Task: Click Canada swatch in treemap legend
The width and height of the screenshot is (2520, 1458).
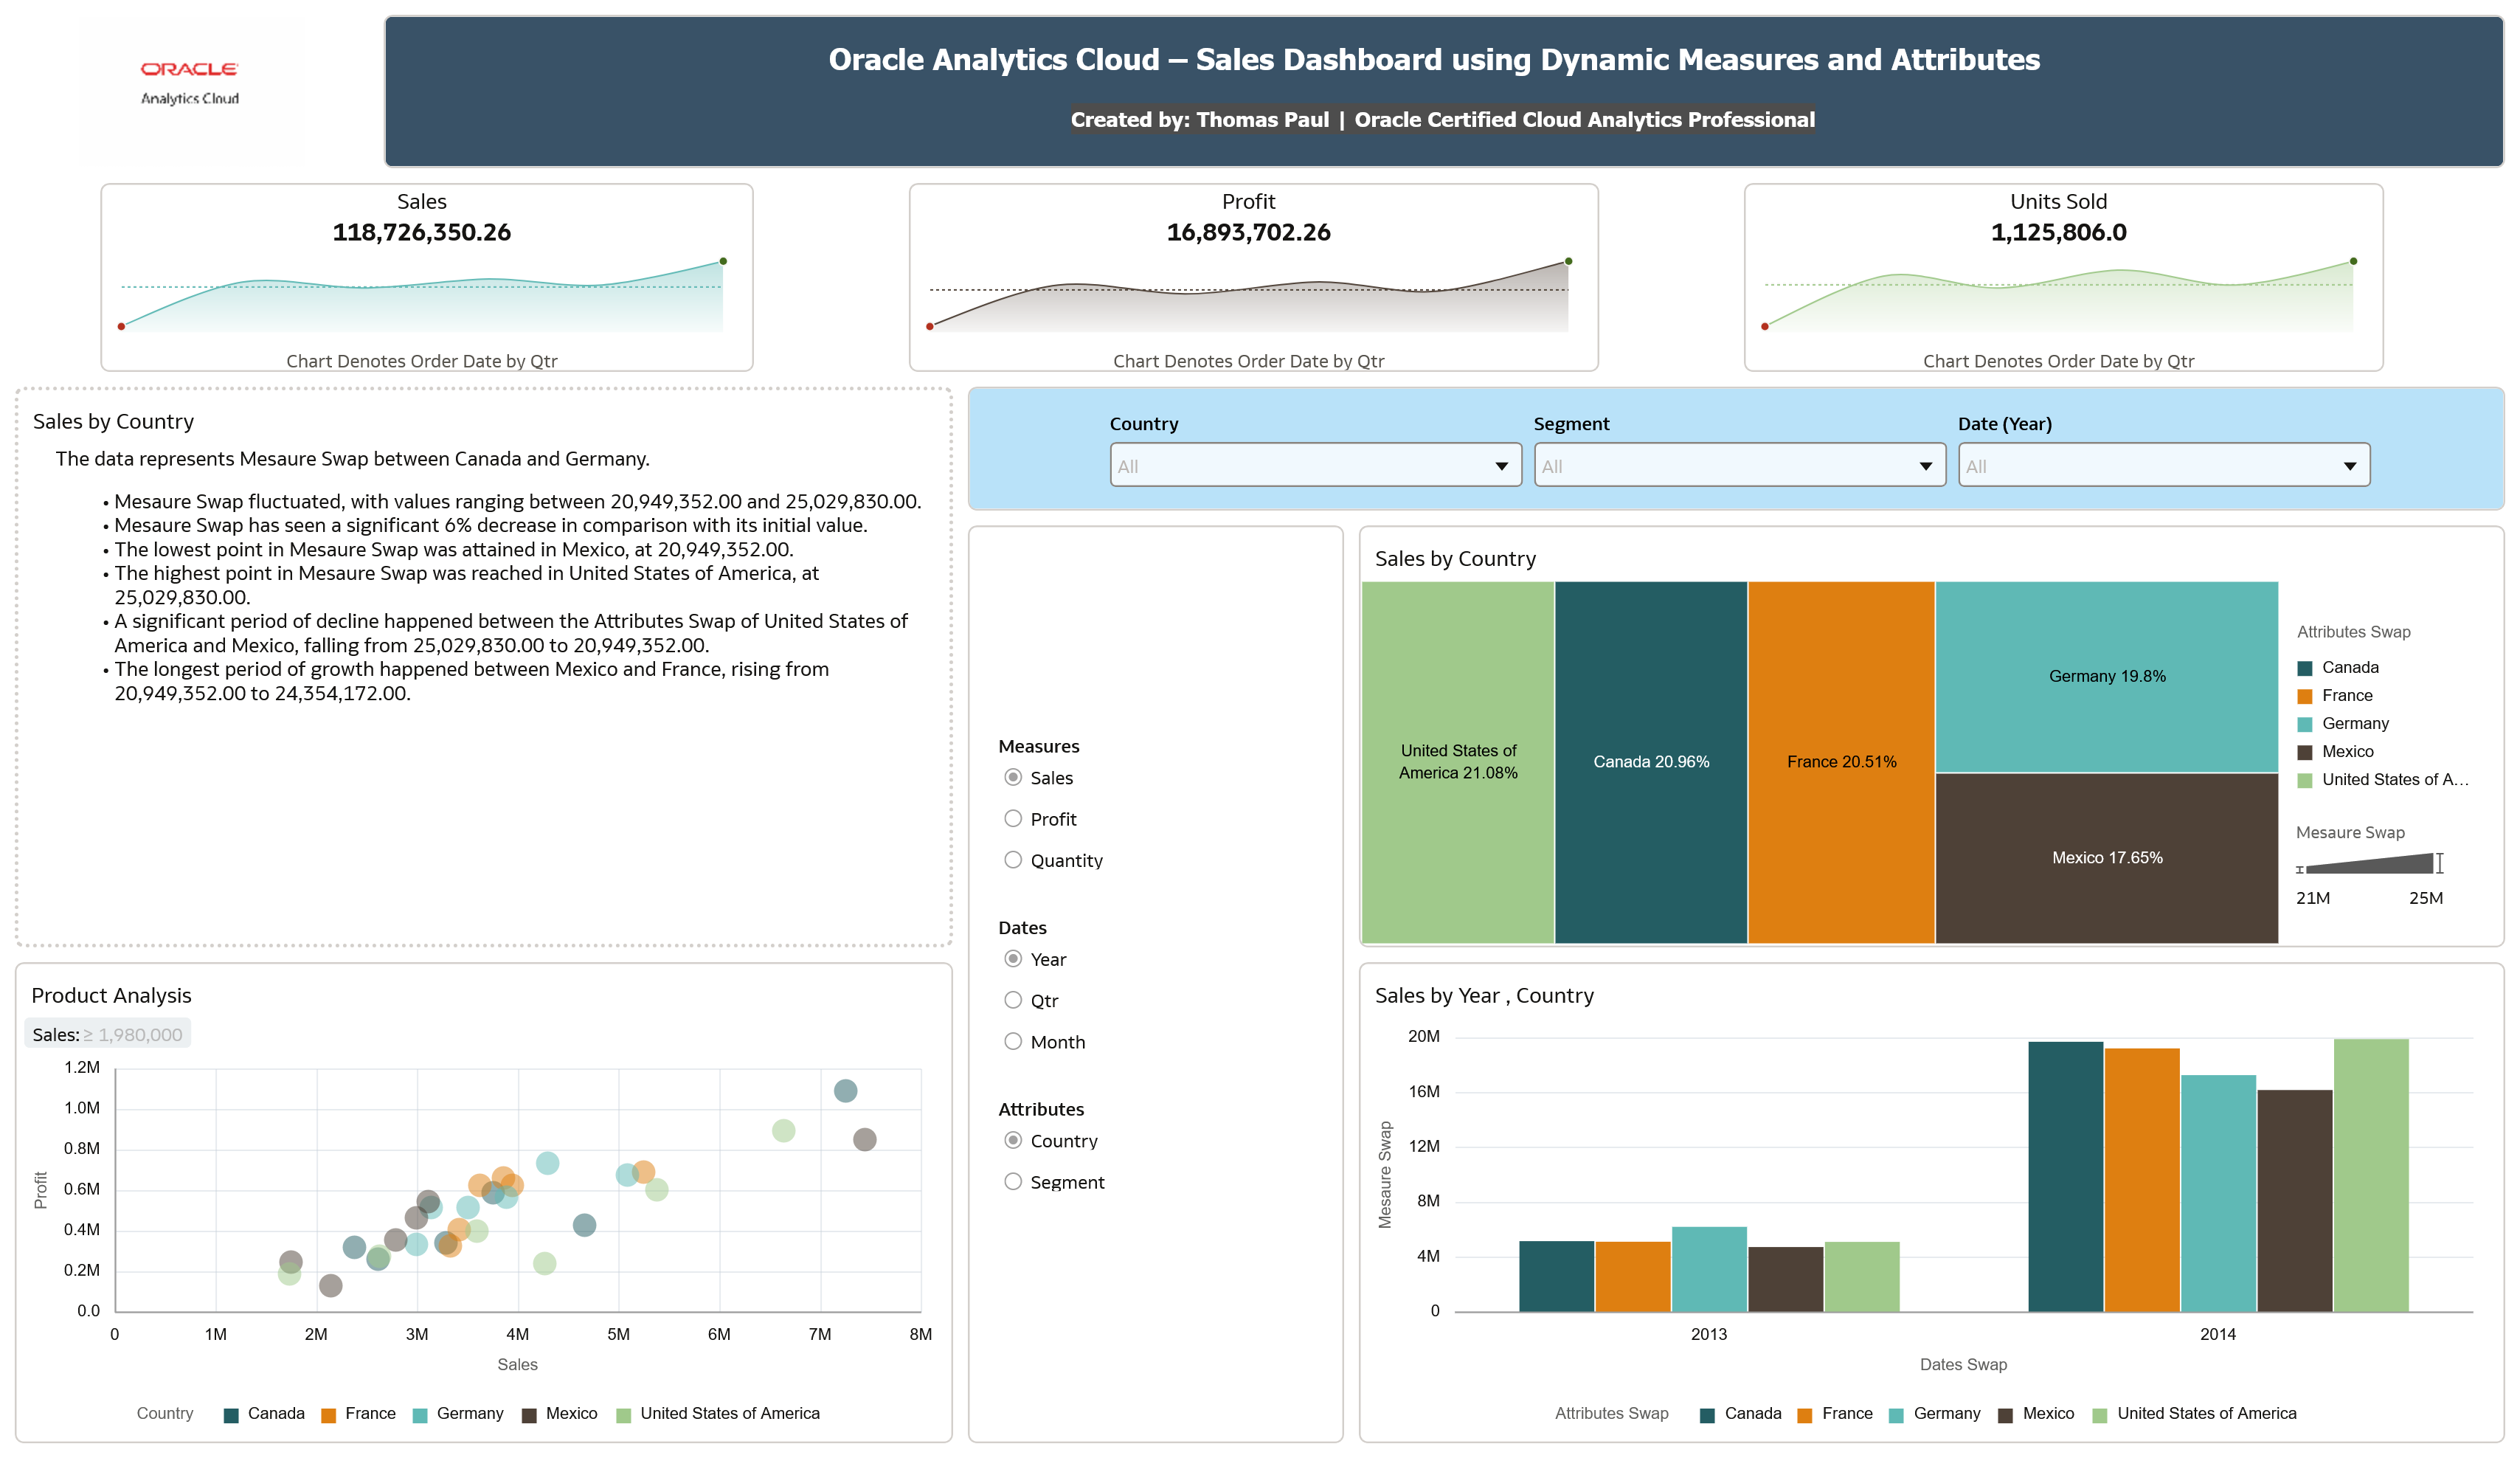Action: point(2305,668)
